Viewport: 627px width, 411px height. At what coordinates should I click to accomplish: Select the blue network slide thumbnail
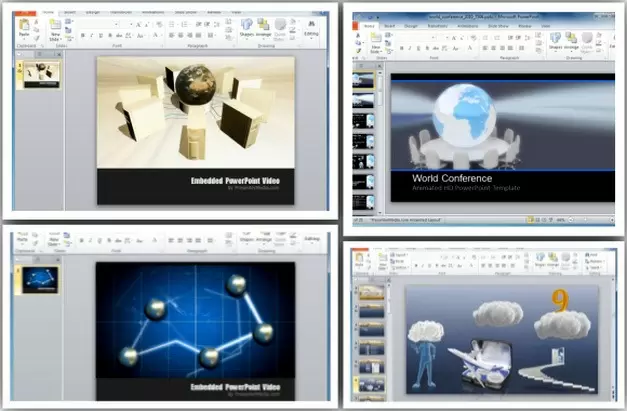point(41,279)
